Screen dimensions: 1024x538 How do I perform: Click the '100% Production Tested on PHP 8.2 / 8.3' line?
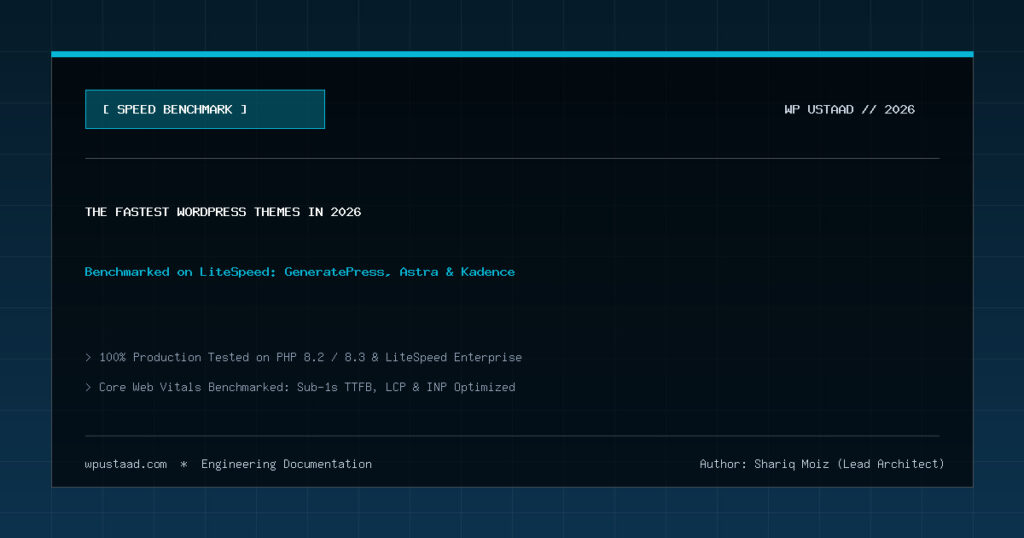[x=304, y=357]
